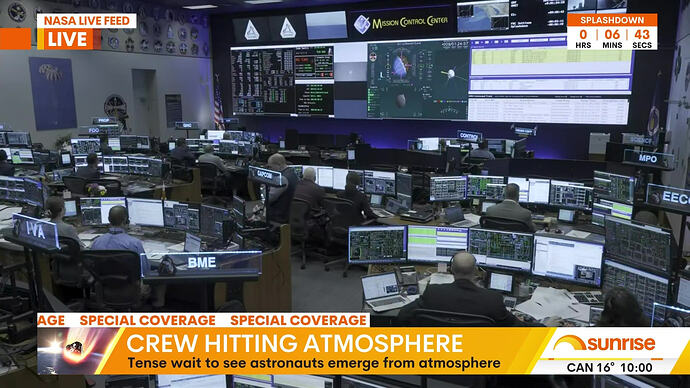This screenshot has height=388, width=690.
Task: Click the BME console sign
Action: 202,263
